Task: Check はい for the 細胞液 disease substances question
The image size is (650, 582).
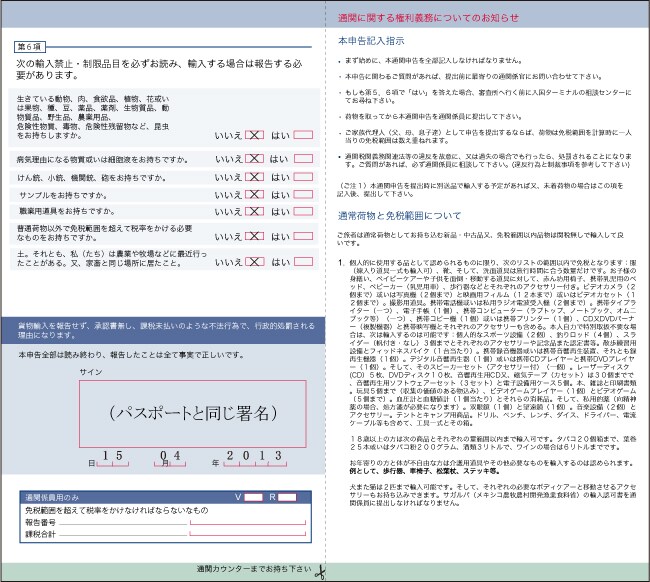Action: pos(303,159)
